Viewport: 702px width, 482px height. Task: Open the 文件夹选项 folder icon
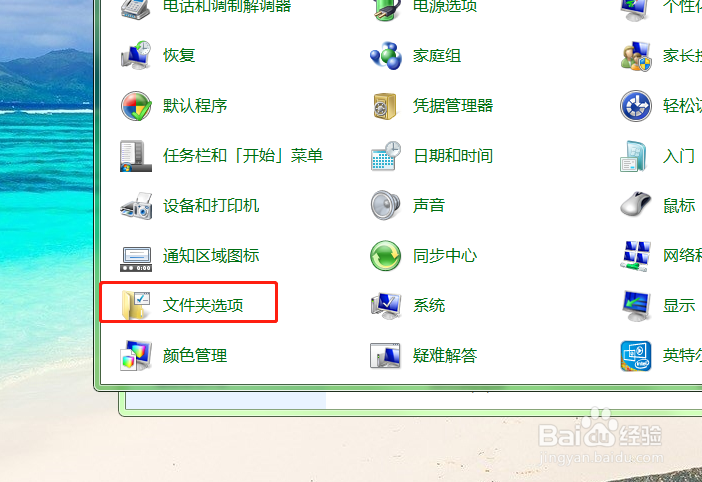click(x=136, y=306)
